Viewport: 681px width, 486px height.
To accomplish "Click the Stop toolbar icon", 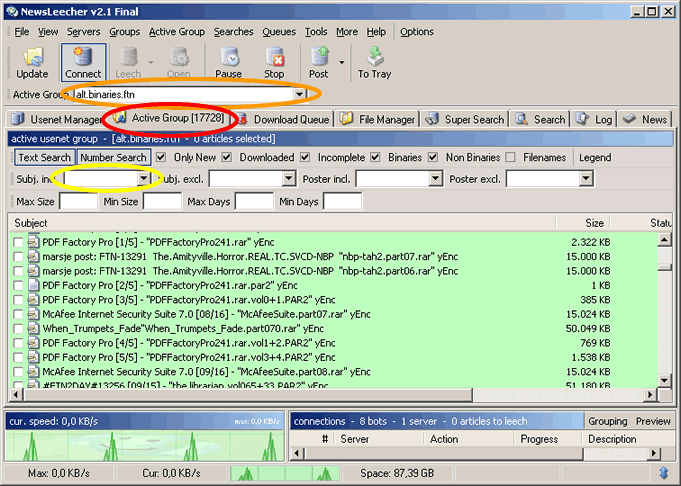I will [x=274, y=57].
